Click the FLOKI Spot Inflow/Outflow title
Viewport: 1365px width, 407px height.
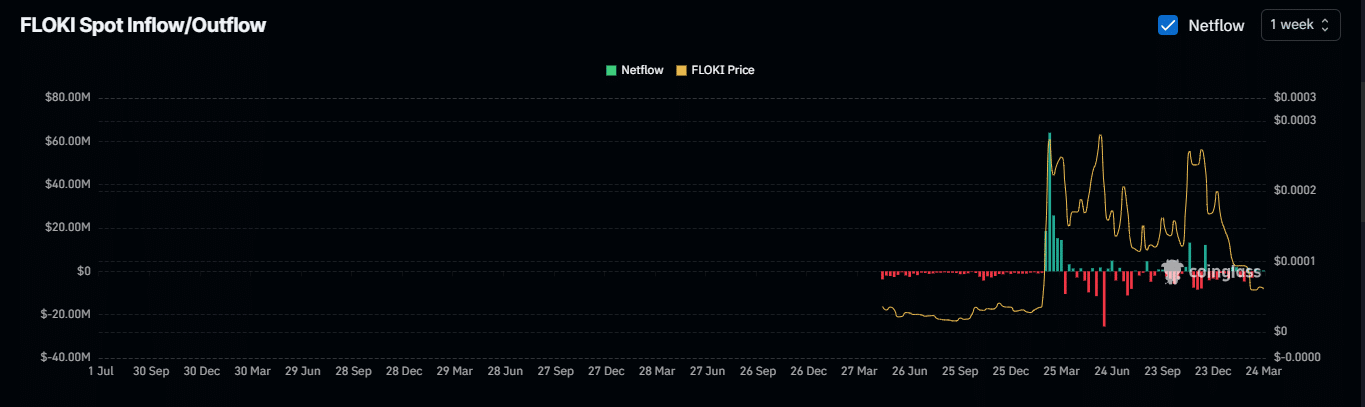coord(143,26)
